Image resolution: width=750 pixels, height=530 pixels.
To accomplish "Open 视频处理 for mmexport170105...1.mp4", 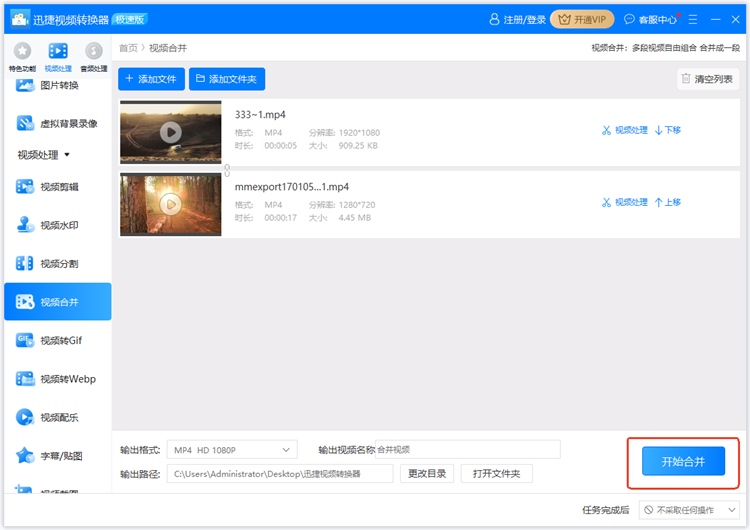I will tap(625, 202).
